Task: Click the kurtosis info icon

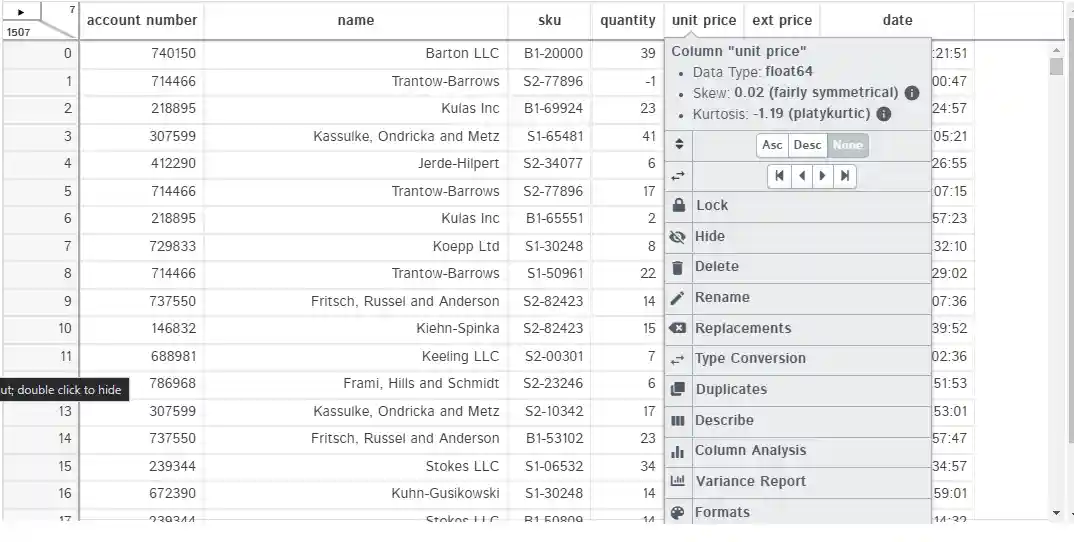Action: click(x=884, y=114)
